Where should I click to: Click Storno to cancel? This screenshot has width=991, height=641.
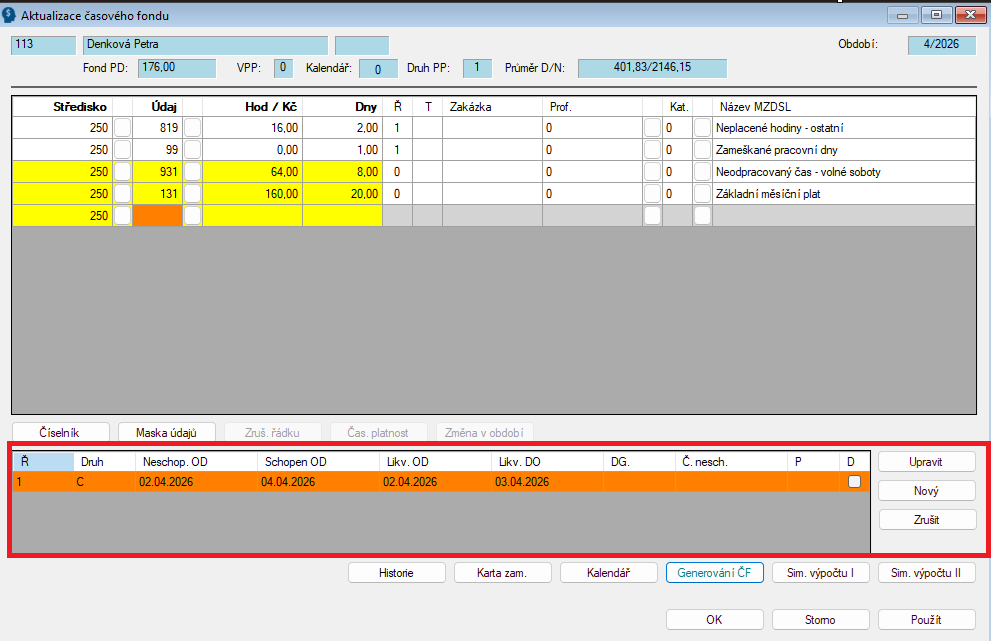pyautogui.click(x=821, y=620)
